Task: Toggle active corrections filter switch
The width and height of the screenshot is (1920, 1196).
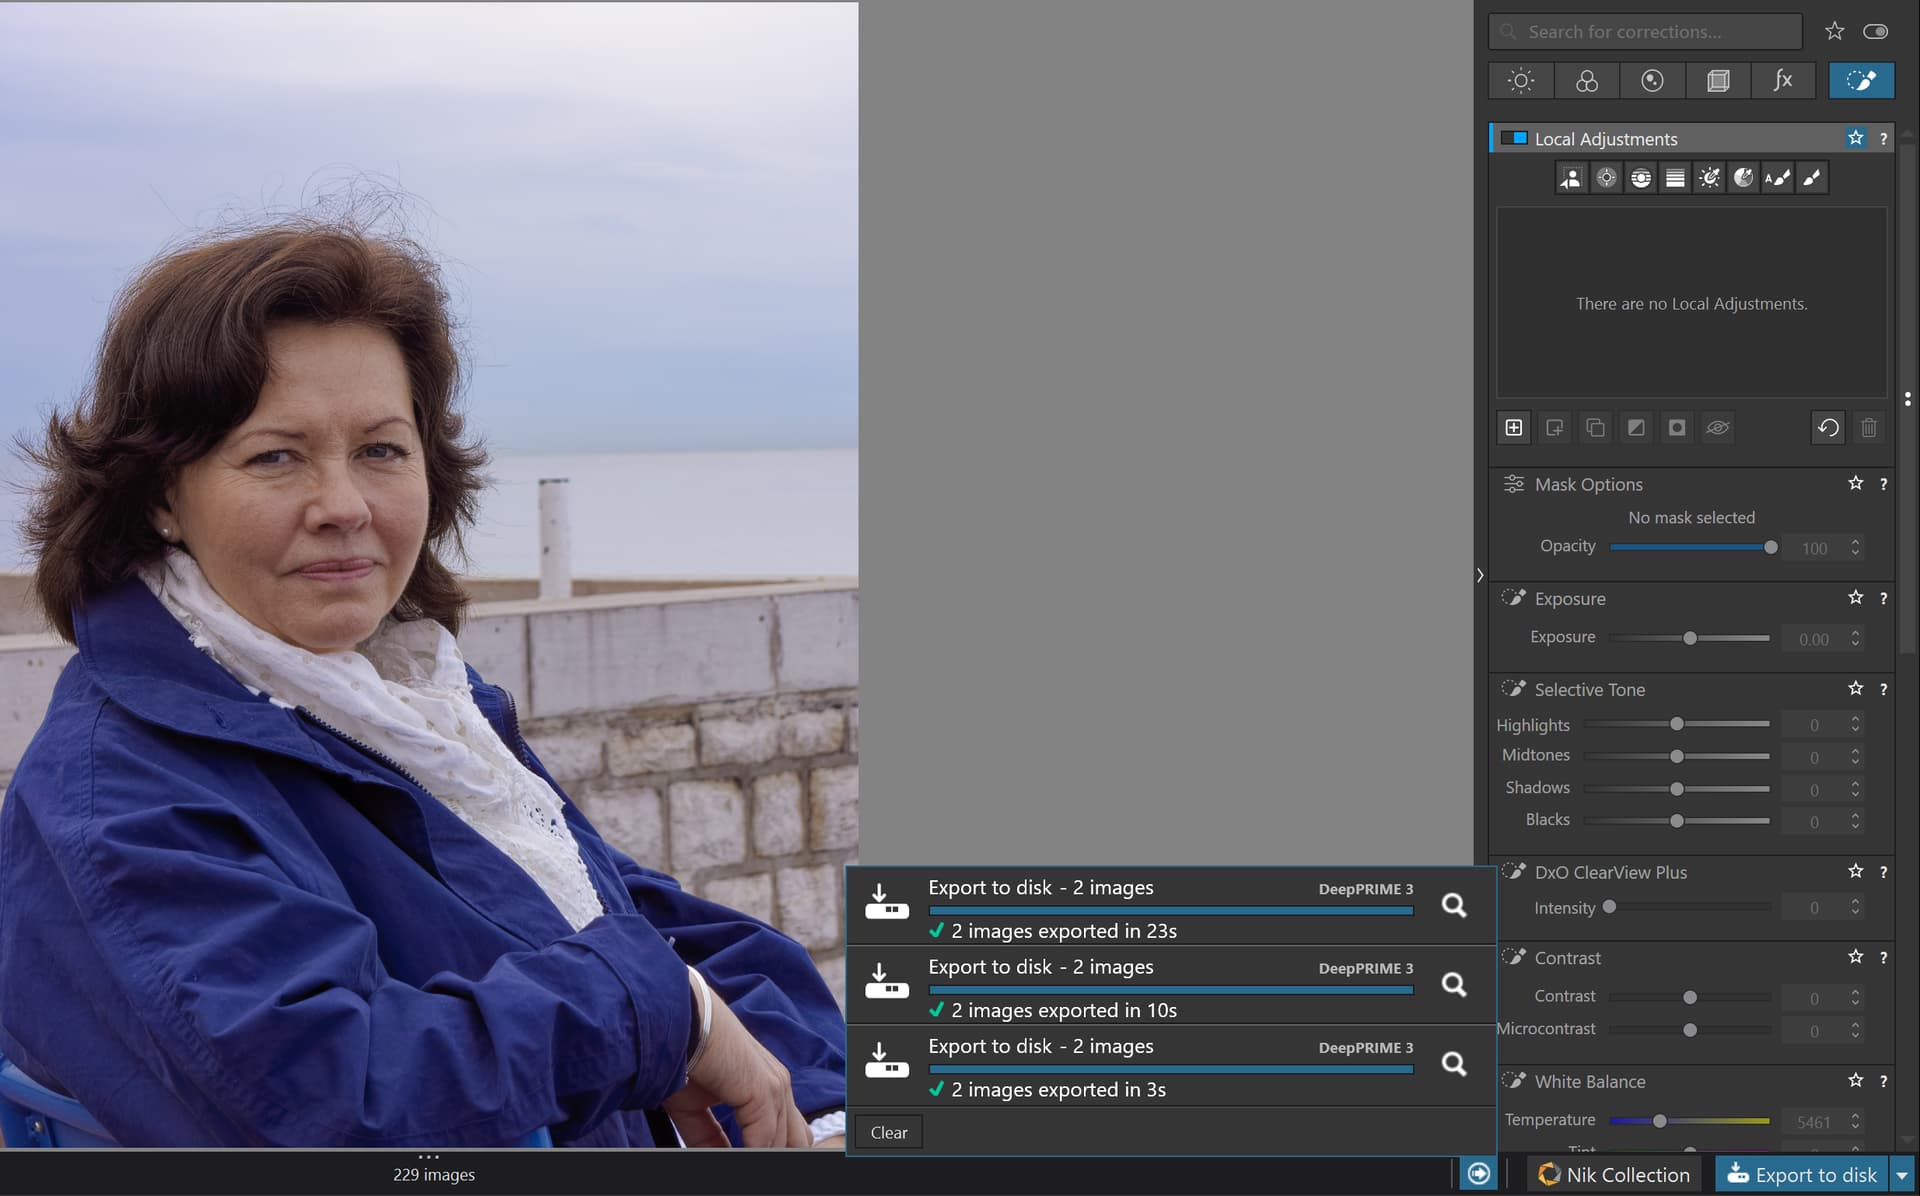Action: coord(1876,32)
